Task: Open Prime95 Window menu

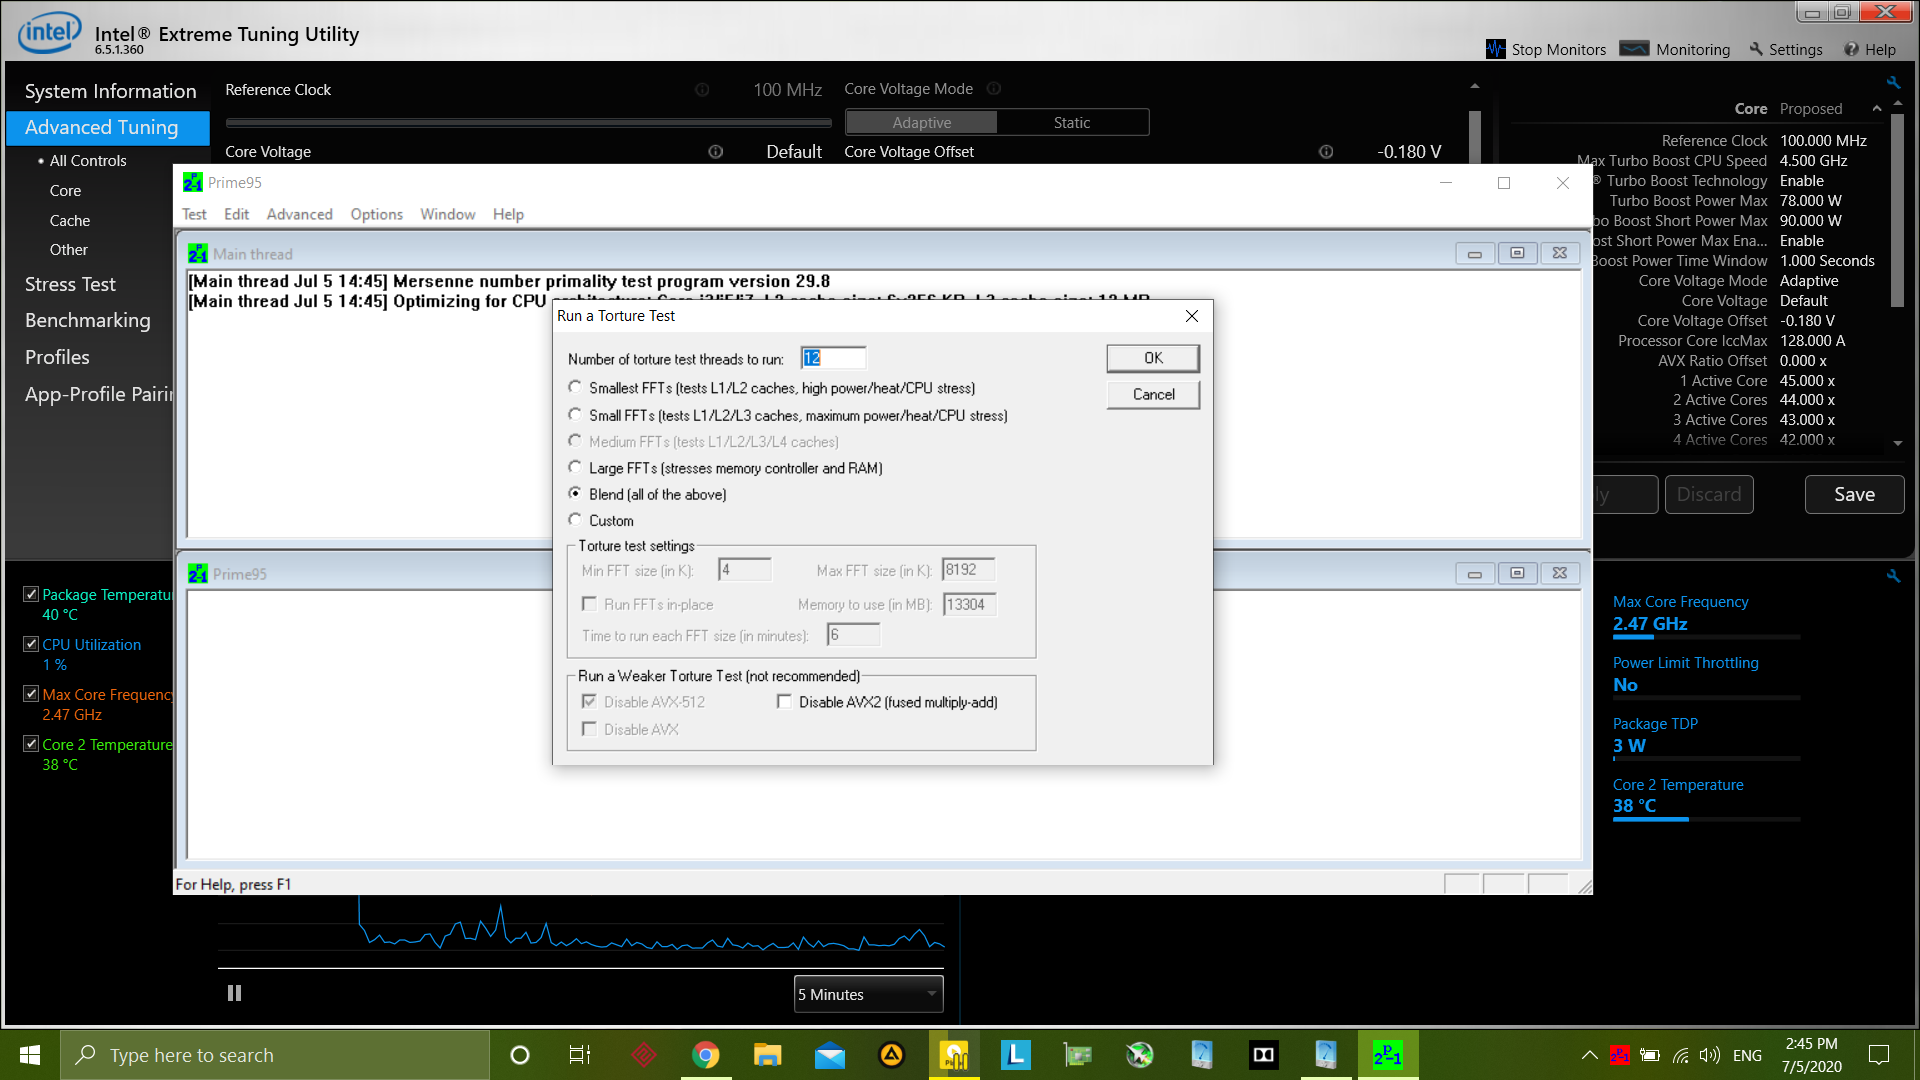Action: [x=447, y=214]
